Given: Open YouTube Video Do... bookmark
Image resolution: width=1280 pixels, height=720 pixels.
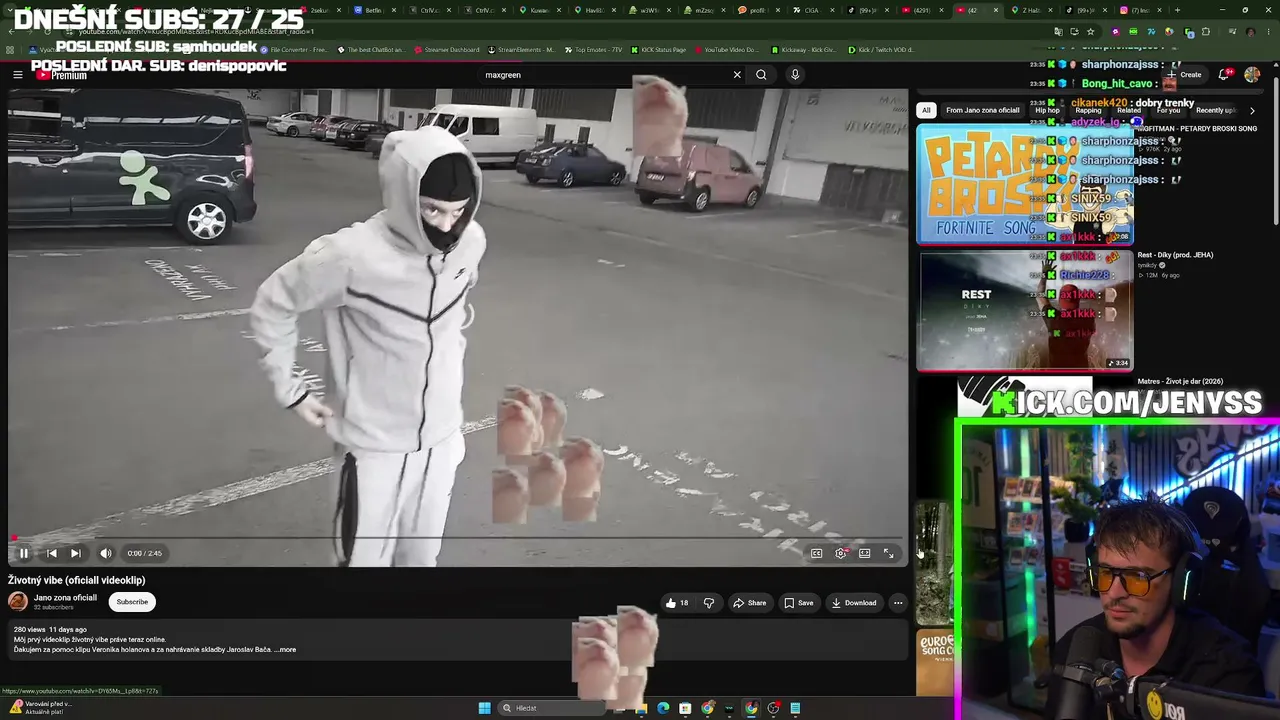Looking at the screenshot, I should pyautogui.click(x=725, y=49).
